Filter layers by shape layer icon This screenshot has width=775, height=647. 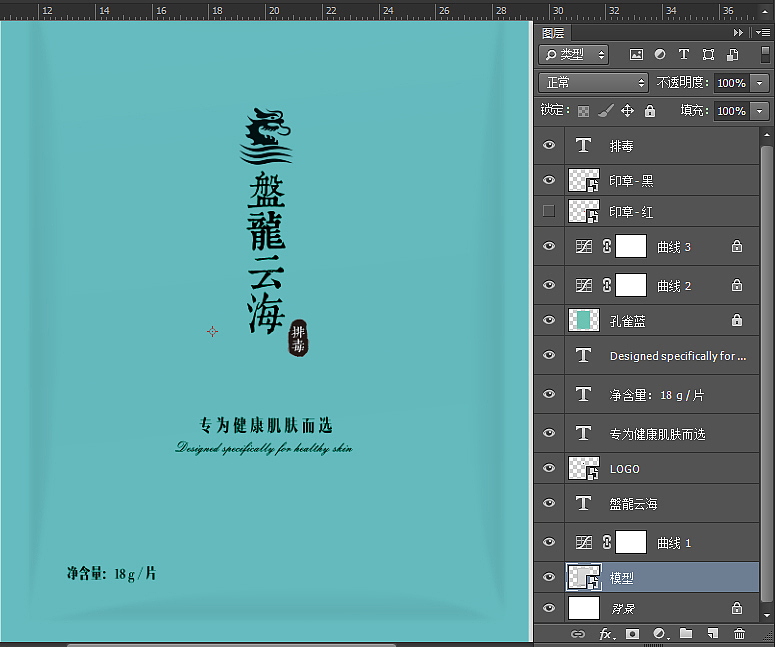point(708,54)
